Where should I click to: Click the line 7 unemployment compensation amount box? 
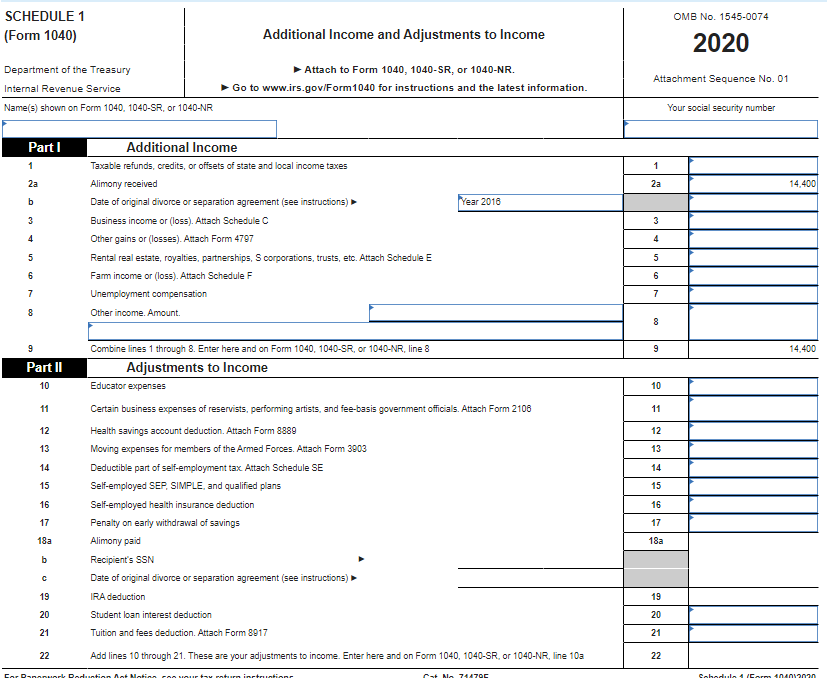[755, 293]
